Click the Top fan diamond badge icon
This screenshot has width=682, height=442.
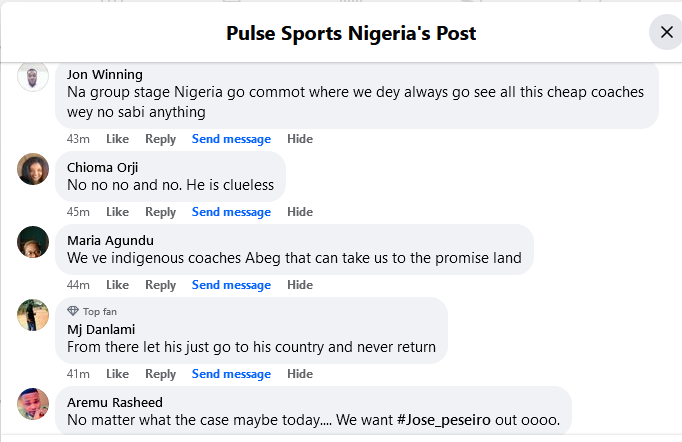pos(73,311)
